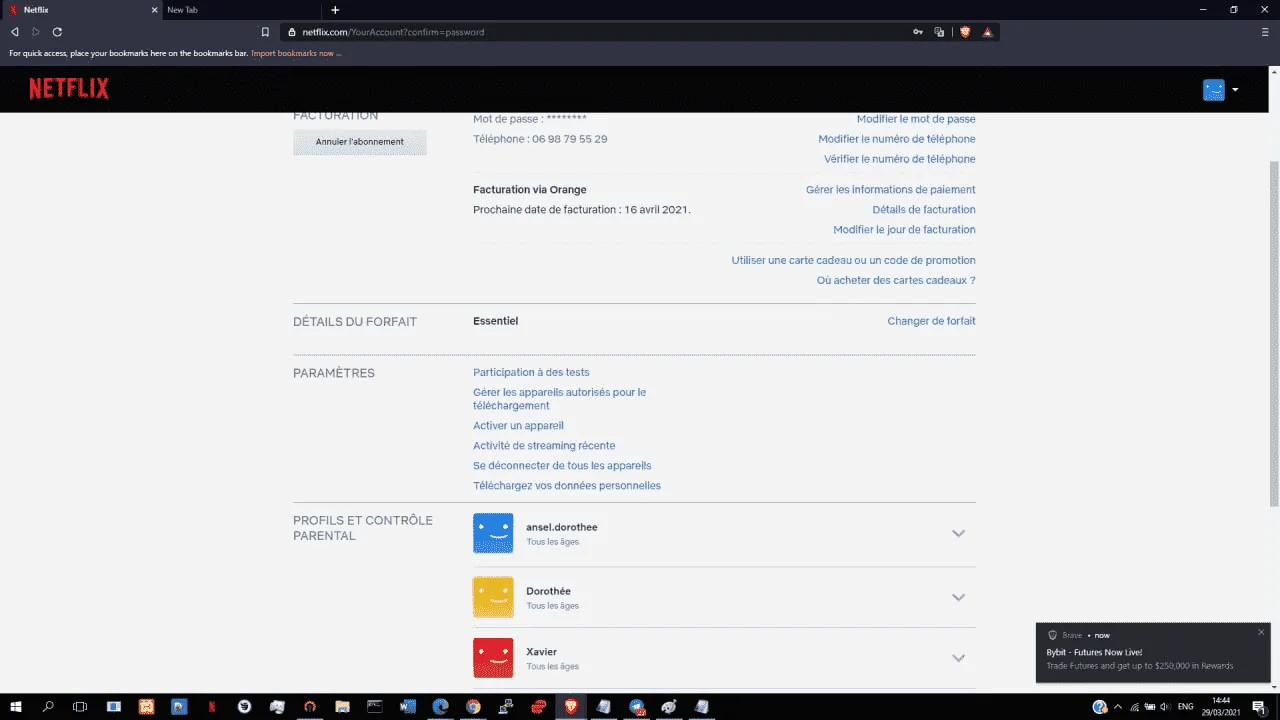This screenshot has width=1280, height=720.
Task: Click Où acheter des cartes cadeaux link
Action: pyautogui.click(x=896, y=281)
